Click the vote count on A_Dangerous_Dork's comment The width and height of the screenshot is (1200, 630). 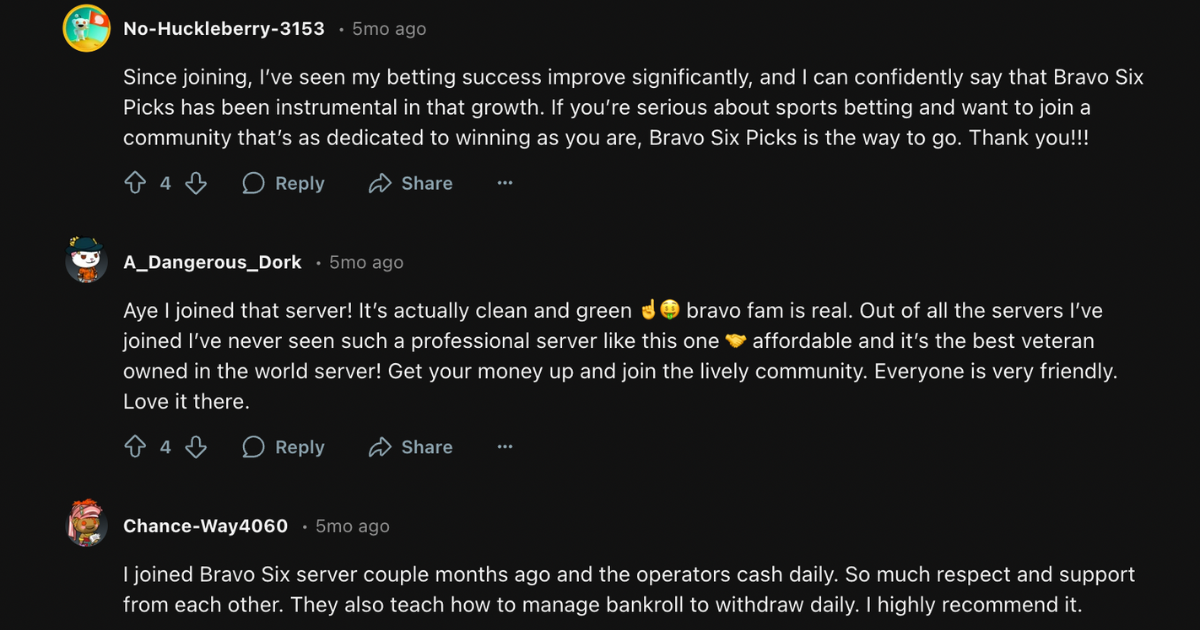click(x=165, y=447)
